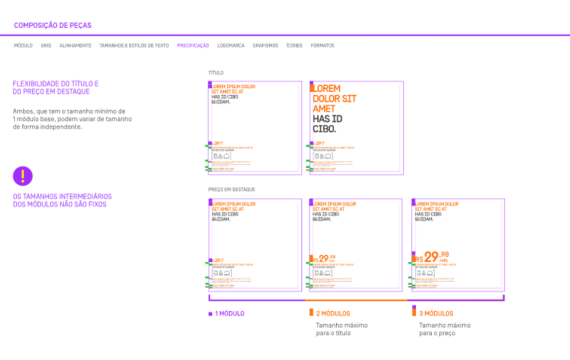Go to the LOGOMARCA tab

point(231,45)
